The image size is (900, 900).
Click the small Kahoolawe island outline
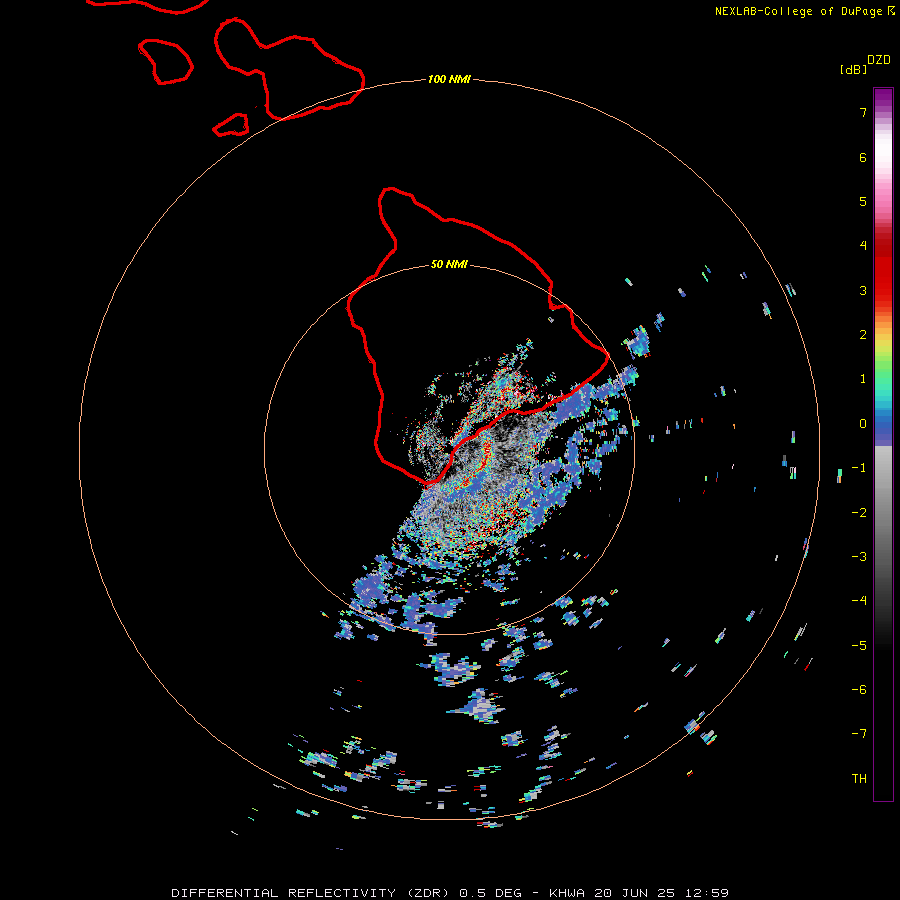click(x=231, y=125)
